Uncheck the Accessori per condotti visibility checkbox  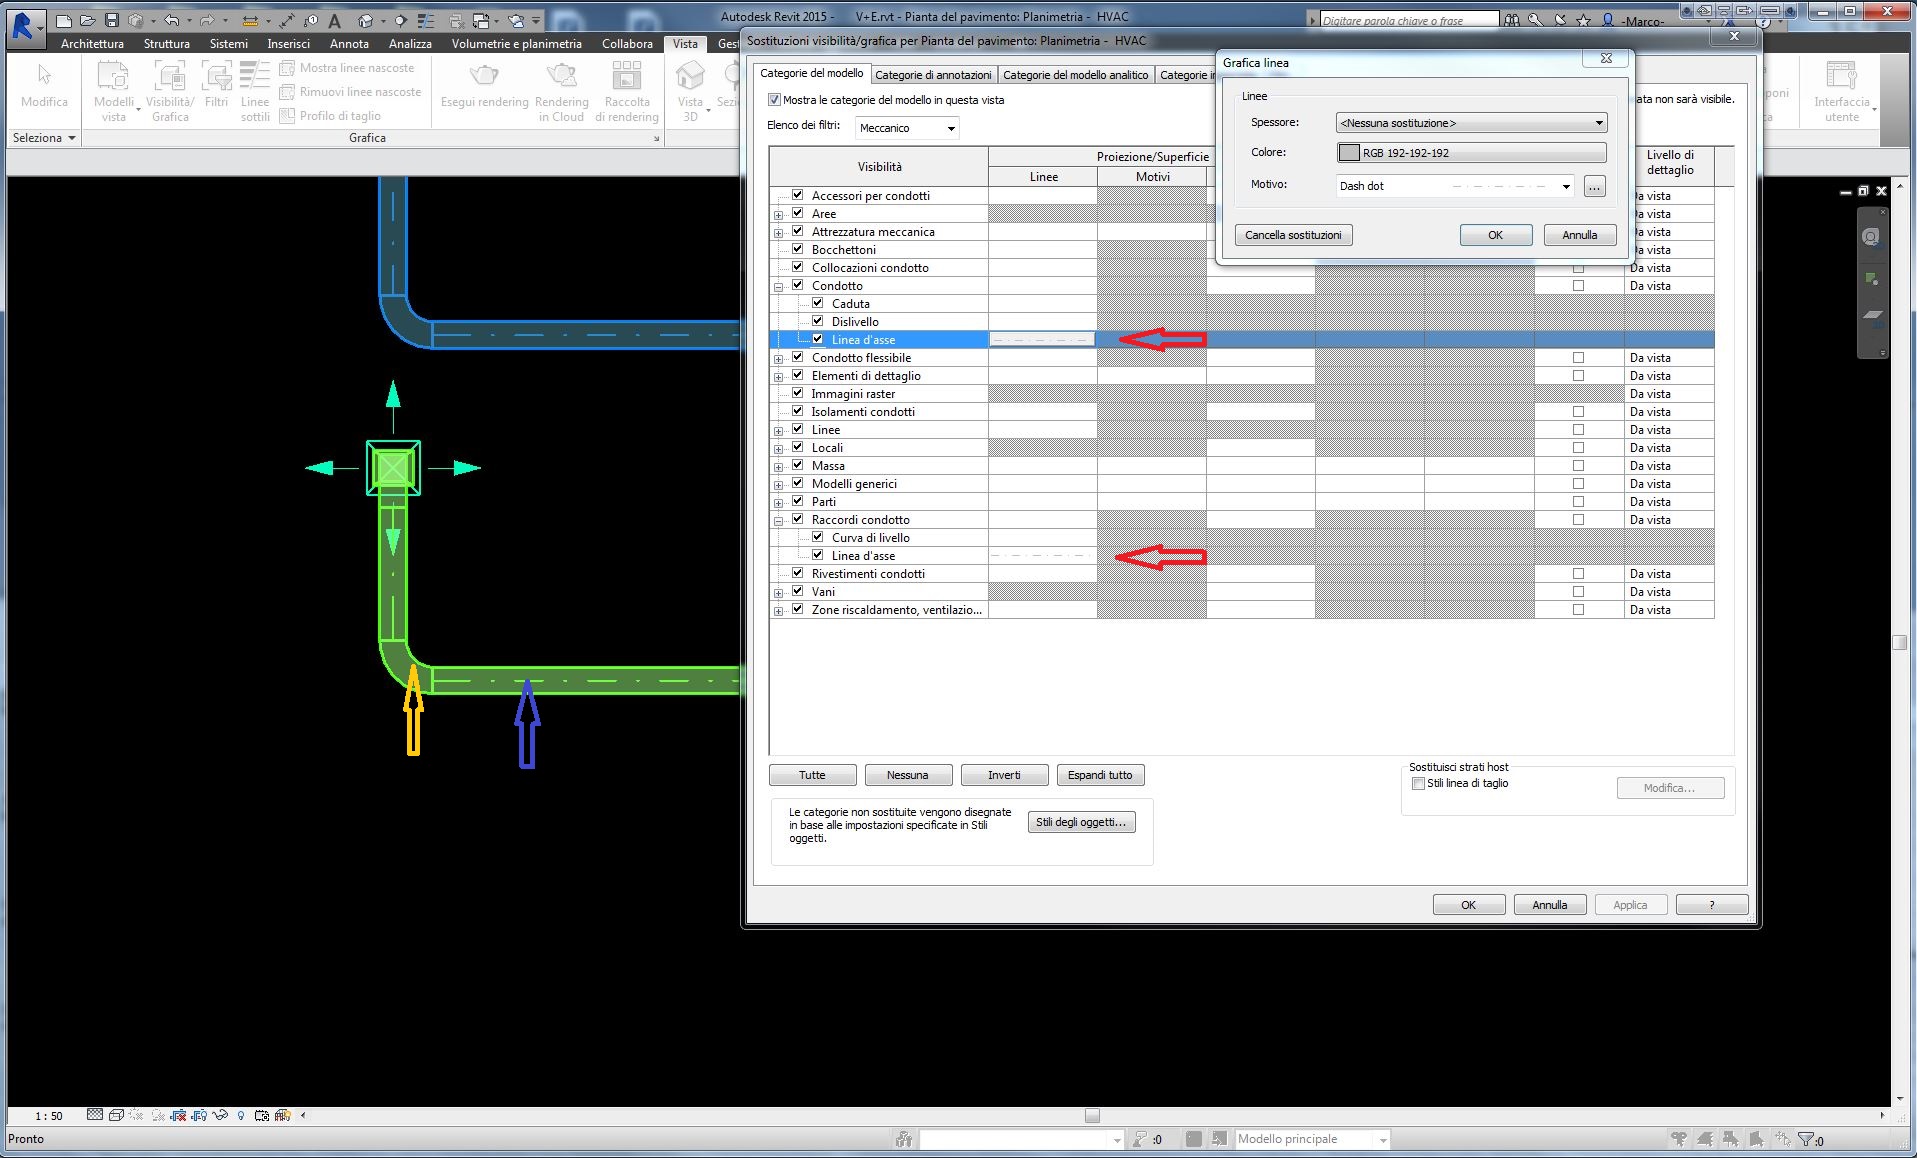point(797,195)
